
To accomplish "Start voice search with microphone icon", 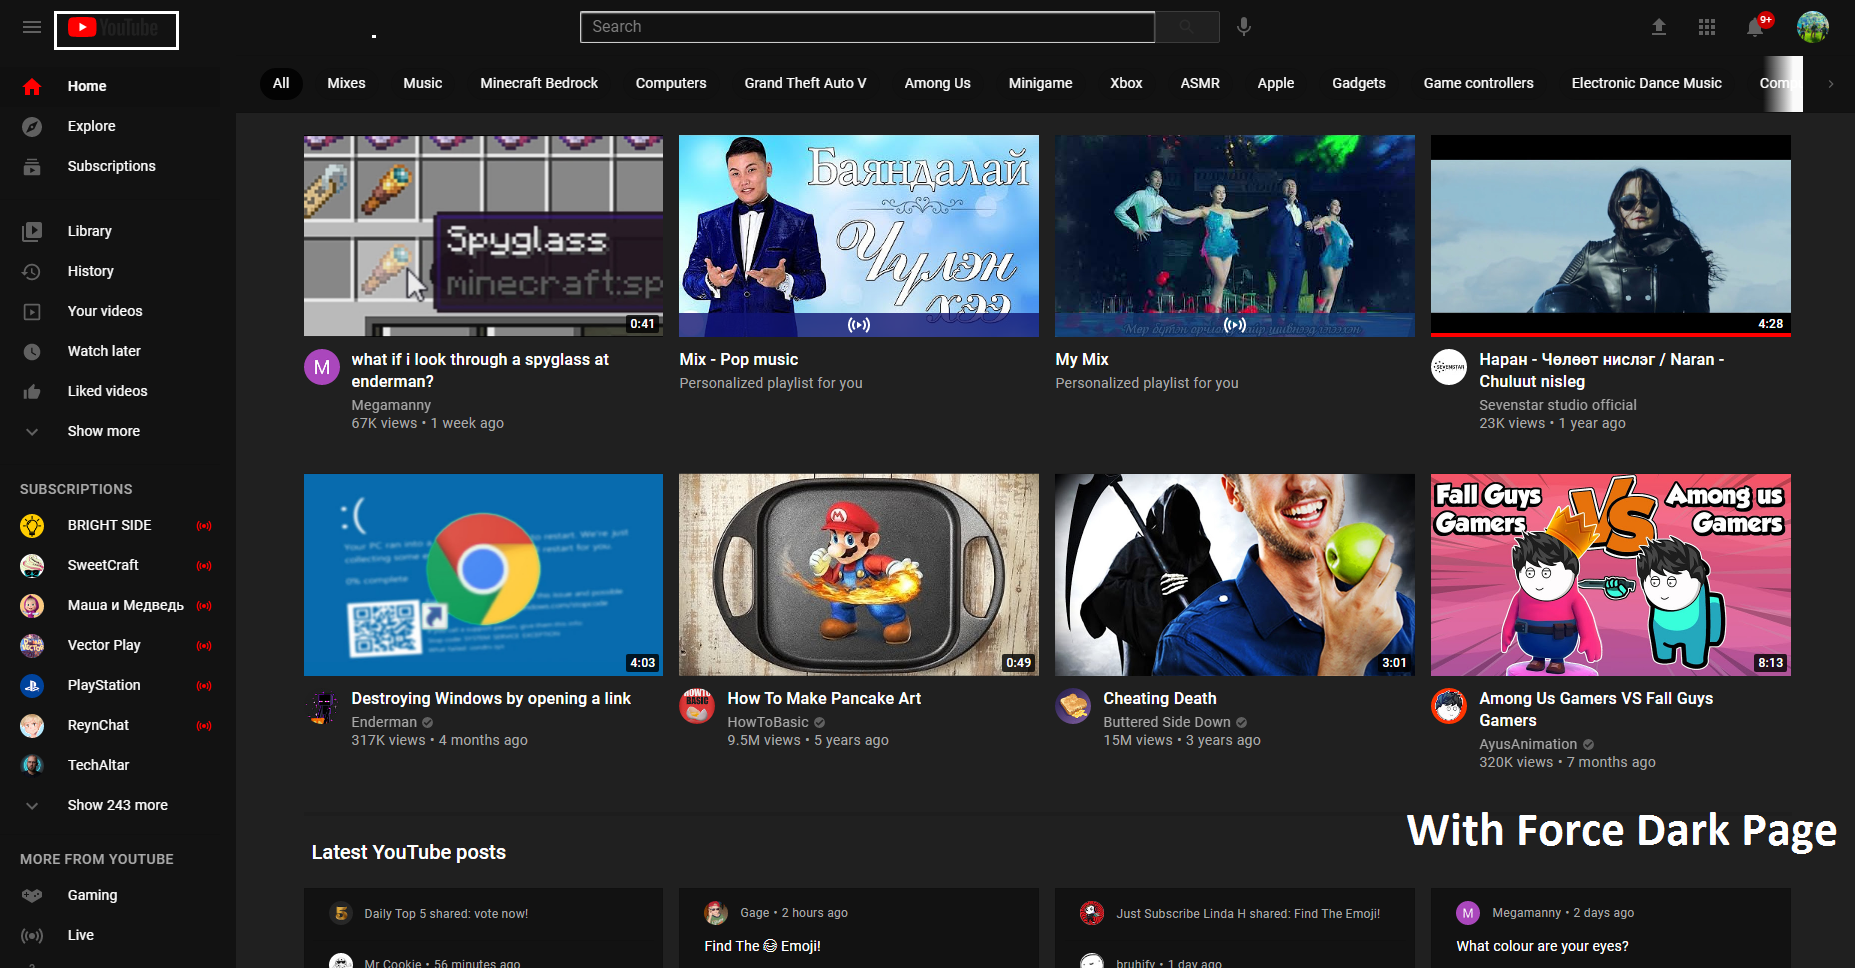I will click(x=1243, y=27).
